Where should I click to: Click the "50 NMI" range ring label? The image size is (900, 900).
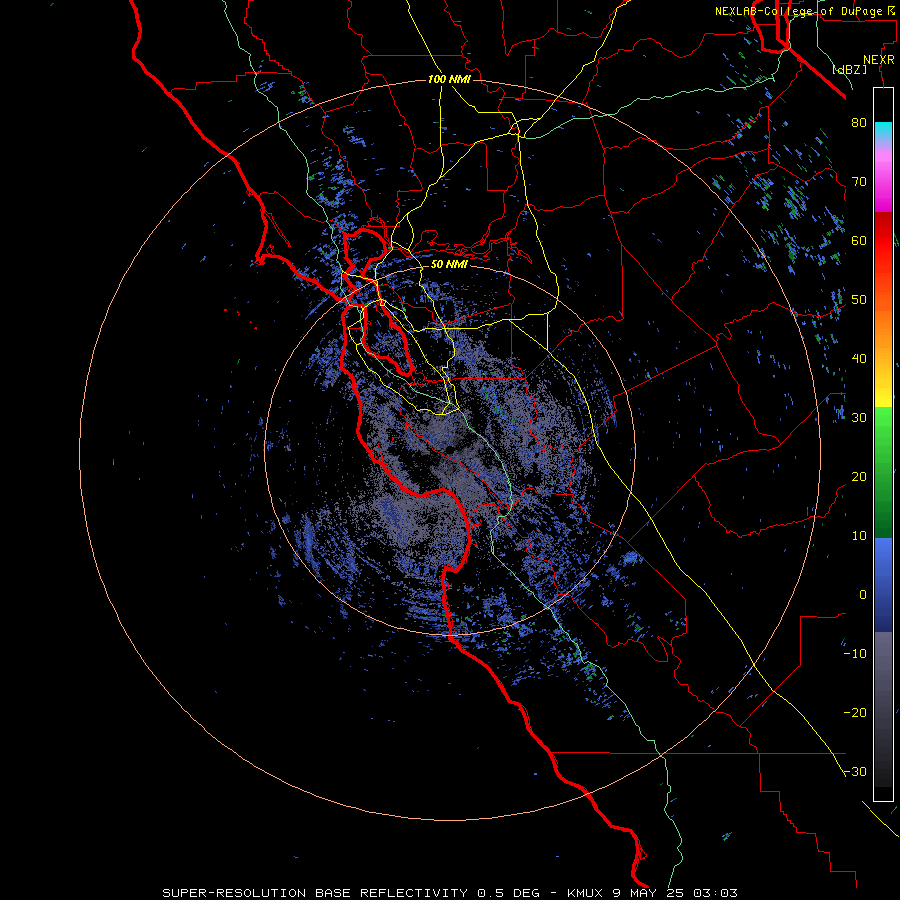[449, 264]
